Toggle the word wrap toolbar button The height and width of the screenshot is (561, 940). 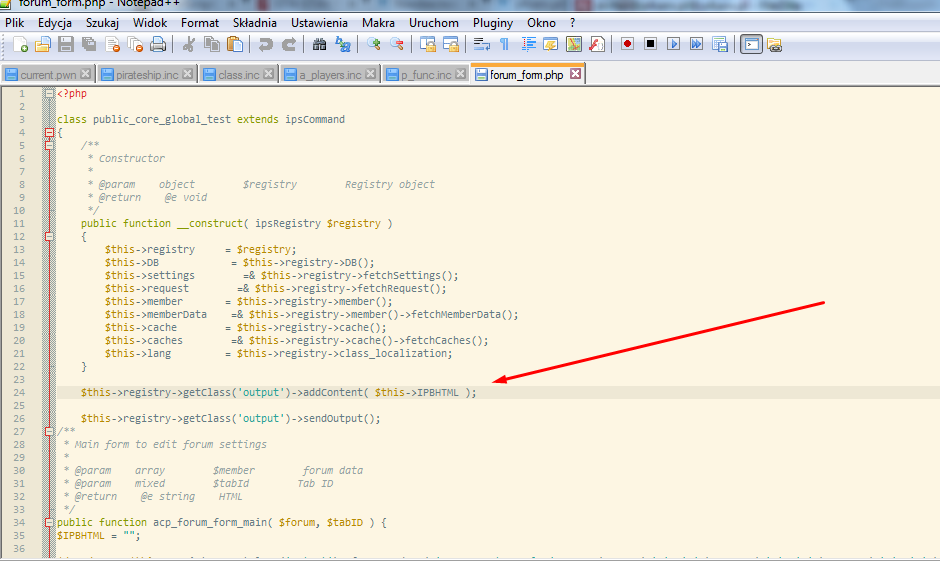pyautogui.click(x=481, y=44)
